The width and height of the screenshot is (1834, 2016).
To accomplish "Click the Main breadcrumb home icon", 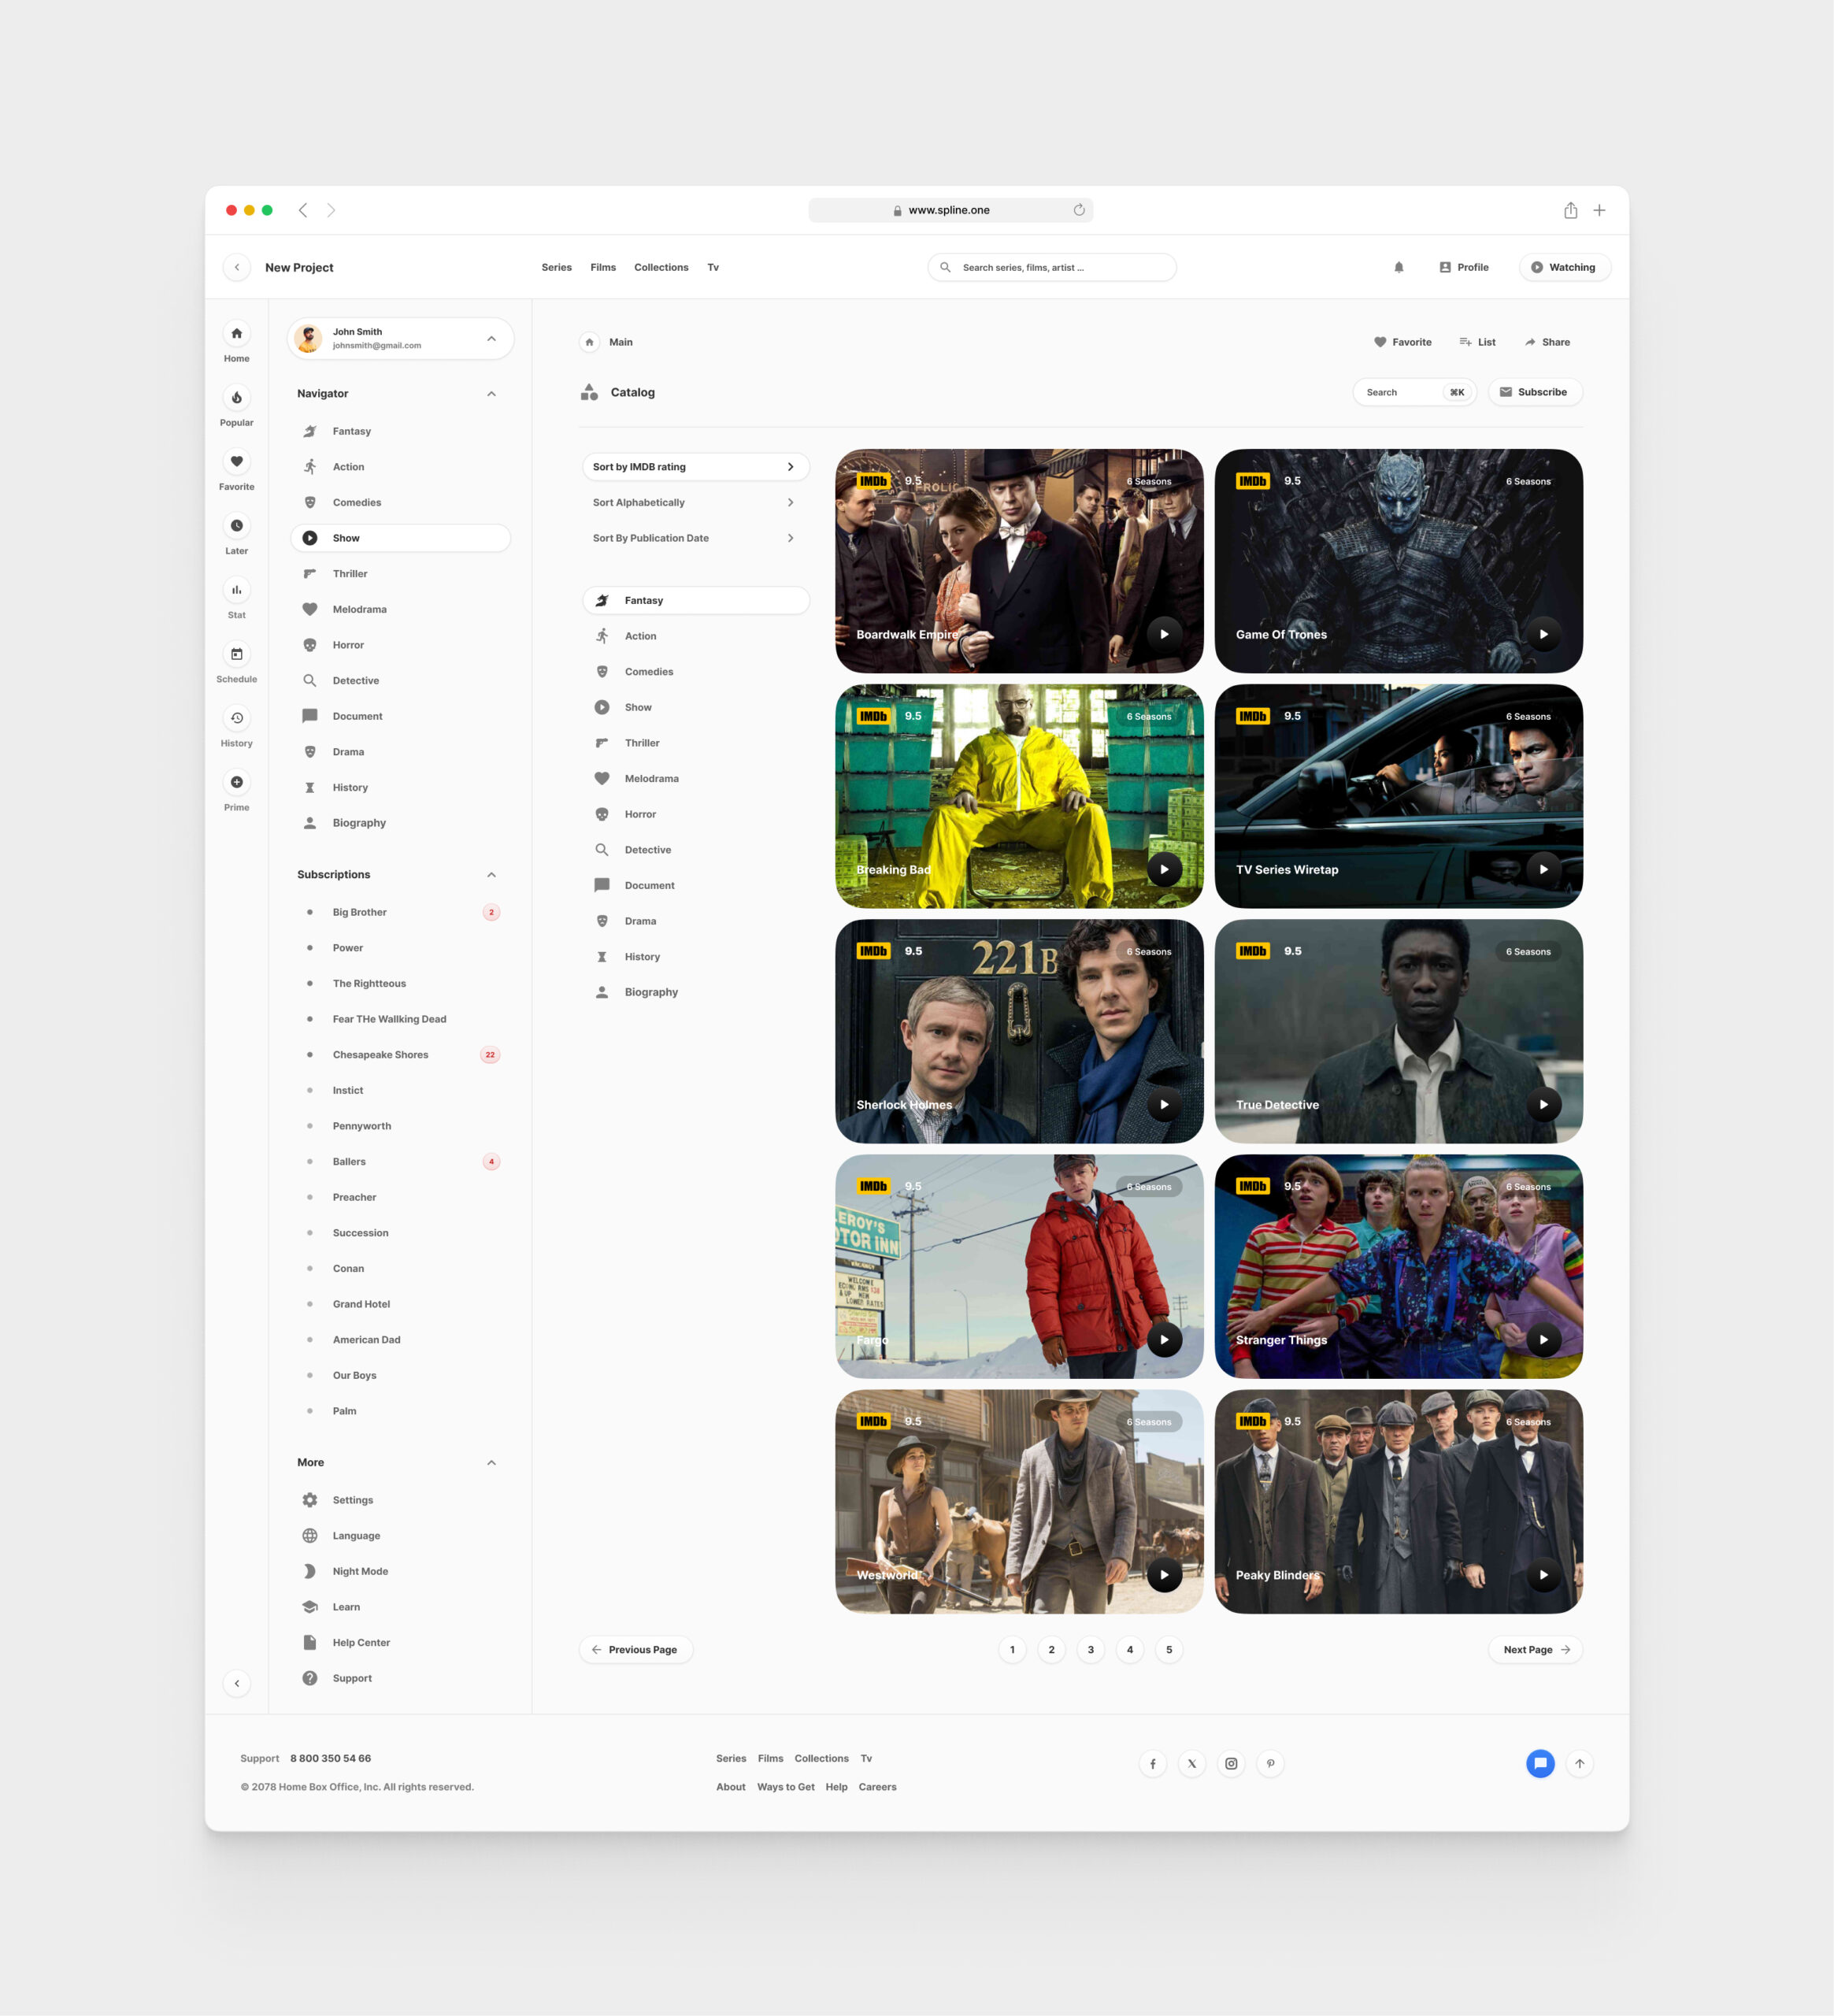I will pos(589,342).
